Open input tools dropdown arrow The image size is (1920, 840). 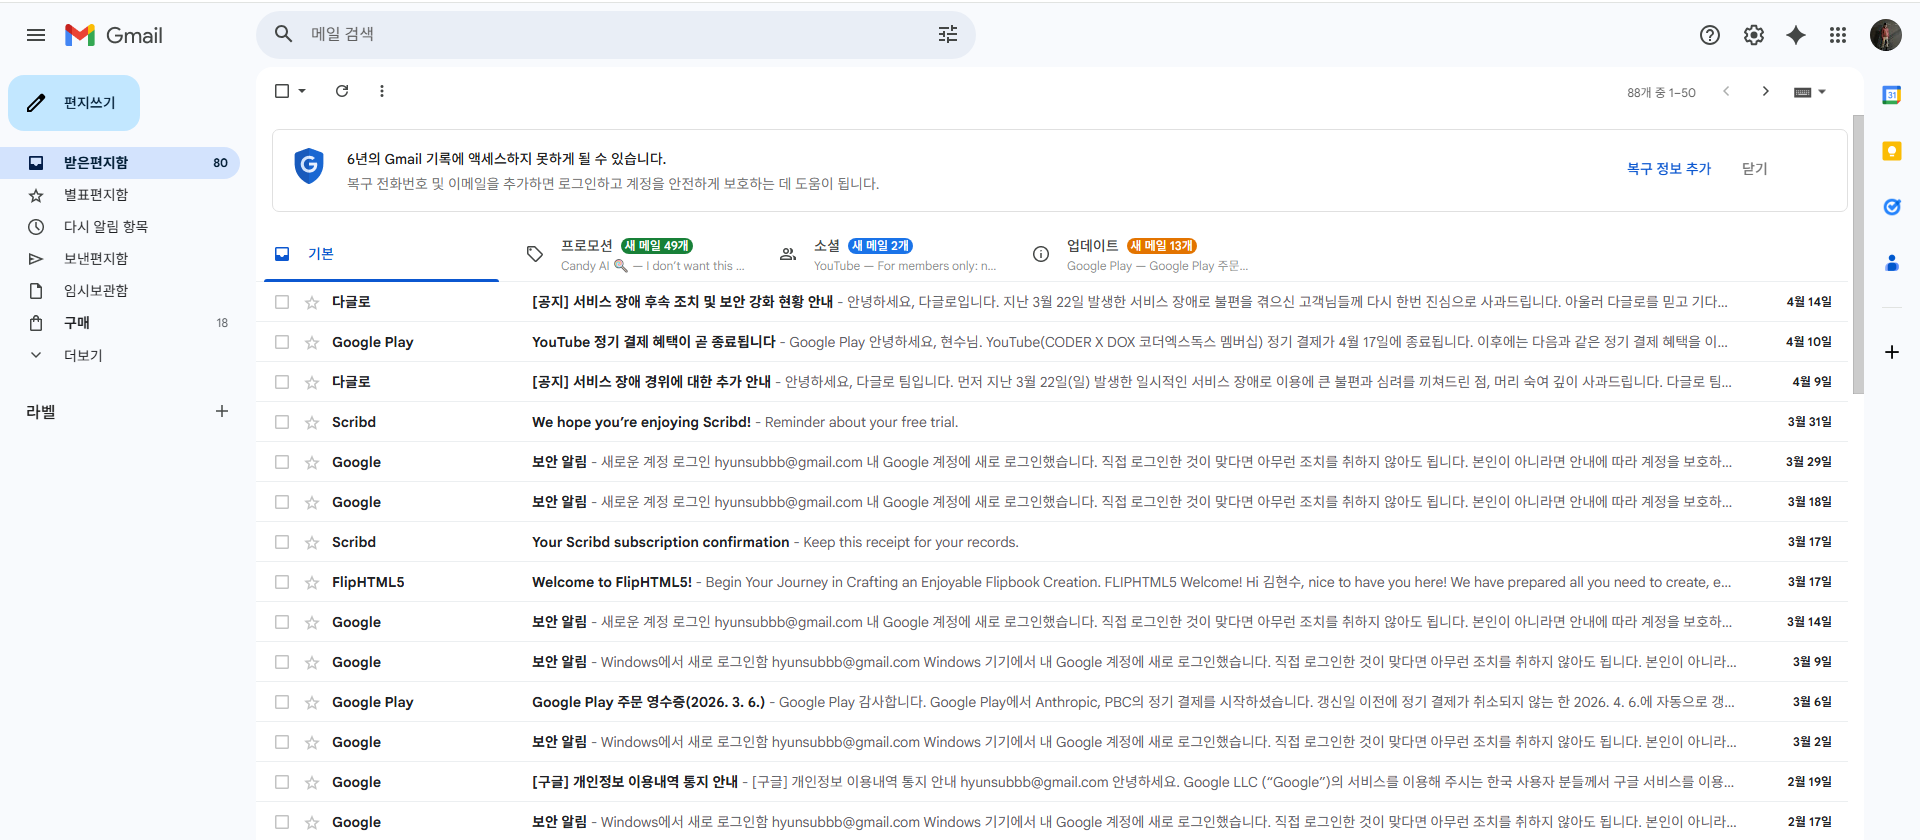pos(1822,92)
